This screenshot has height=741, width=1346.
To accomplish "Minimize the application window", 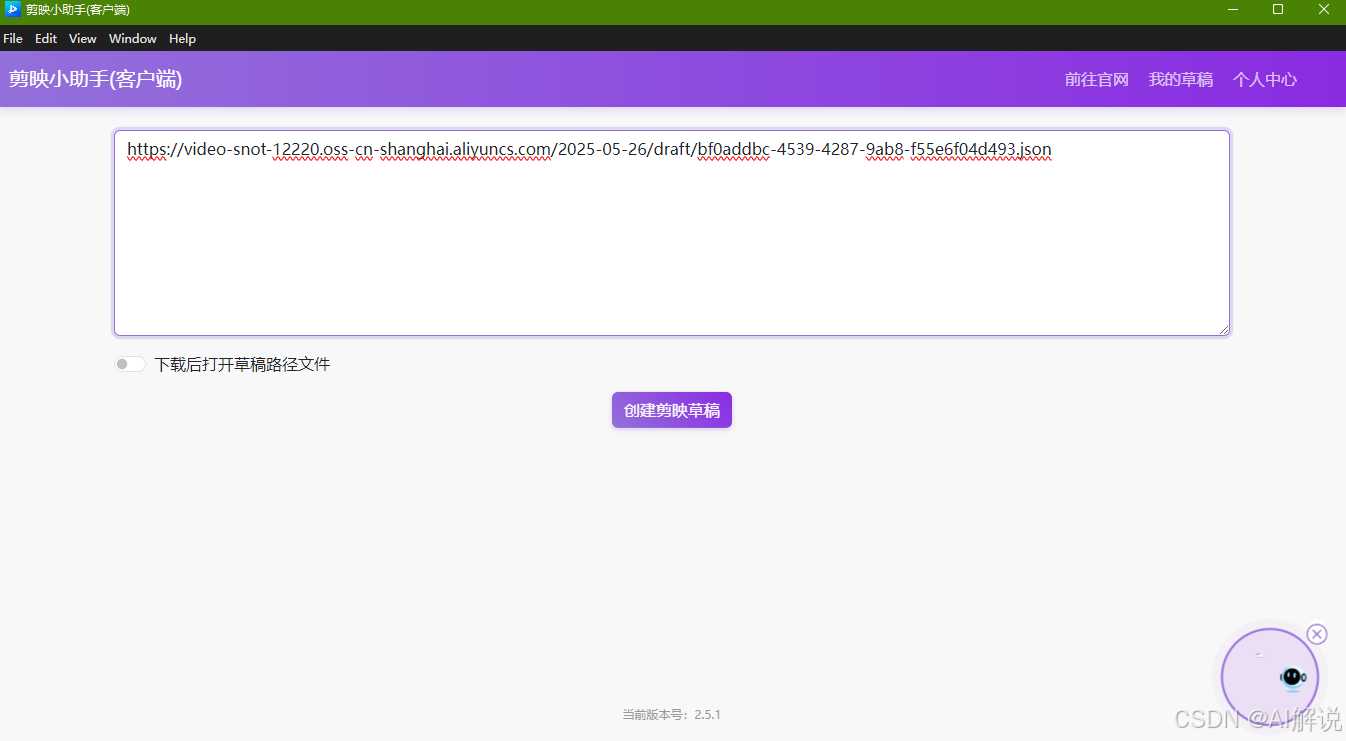I will click(1233, 10).
